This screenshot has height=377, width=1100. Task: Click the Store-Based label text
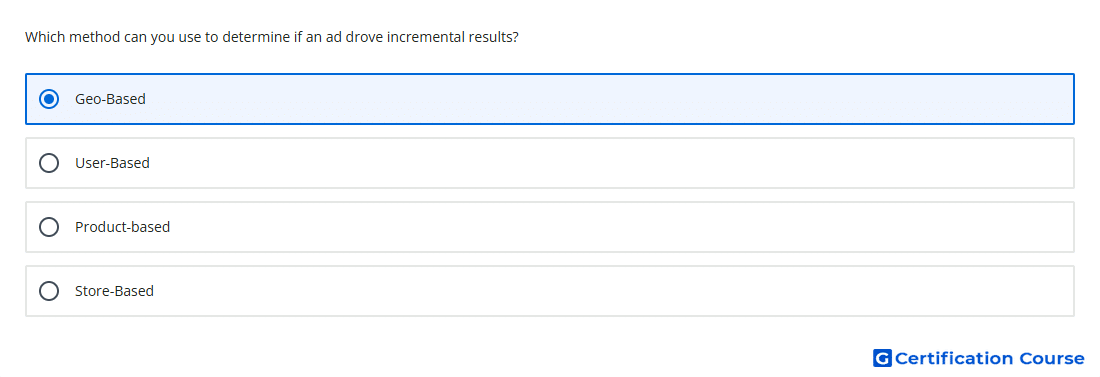tap(114, 291)
